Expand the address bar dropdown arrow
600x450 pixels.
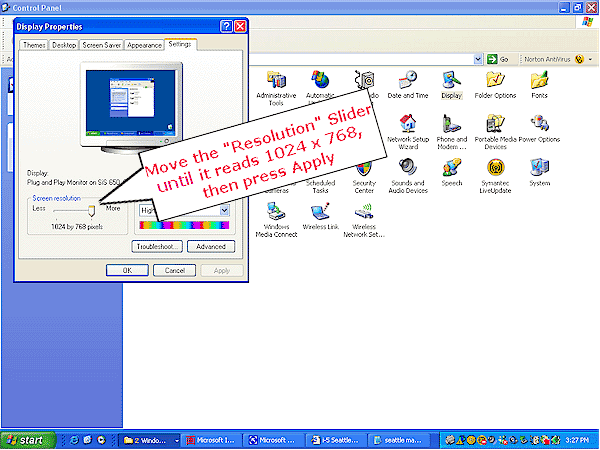pyautogui.click(x=478, y=59)
